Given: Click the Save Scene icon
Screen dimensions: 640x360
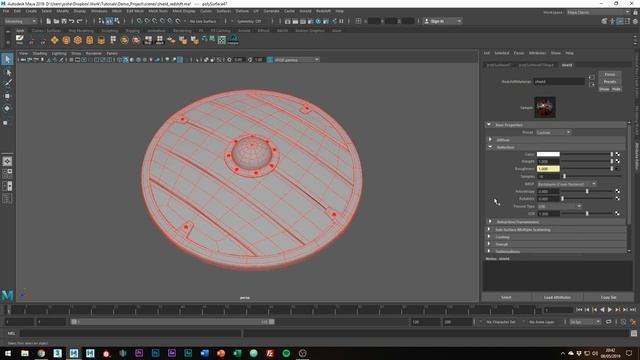Looking at the screenshot, I should (64, 21).
